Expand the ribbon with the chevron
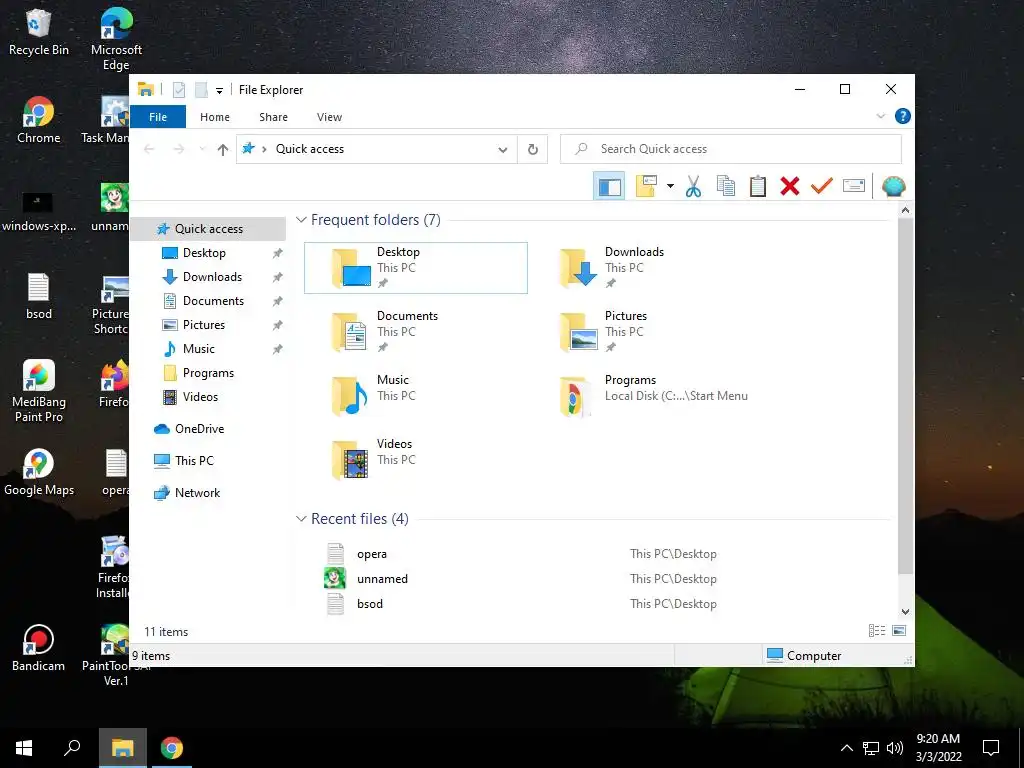Screen dimensions: 1024x768 [x=880, y=116]
